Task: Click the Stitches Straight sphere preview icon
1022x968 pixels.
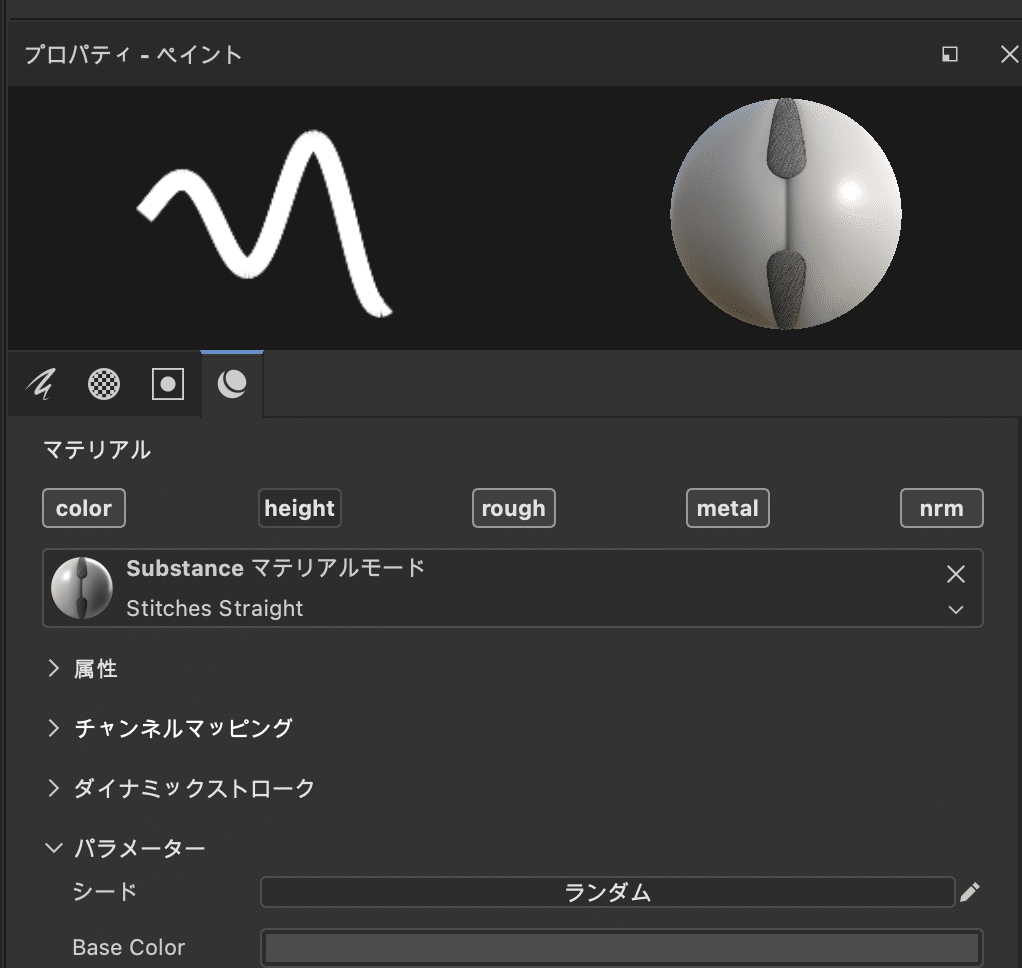Action: (x=82, y=587)
